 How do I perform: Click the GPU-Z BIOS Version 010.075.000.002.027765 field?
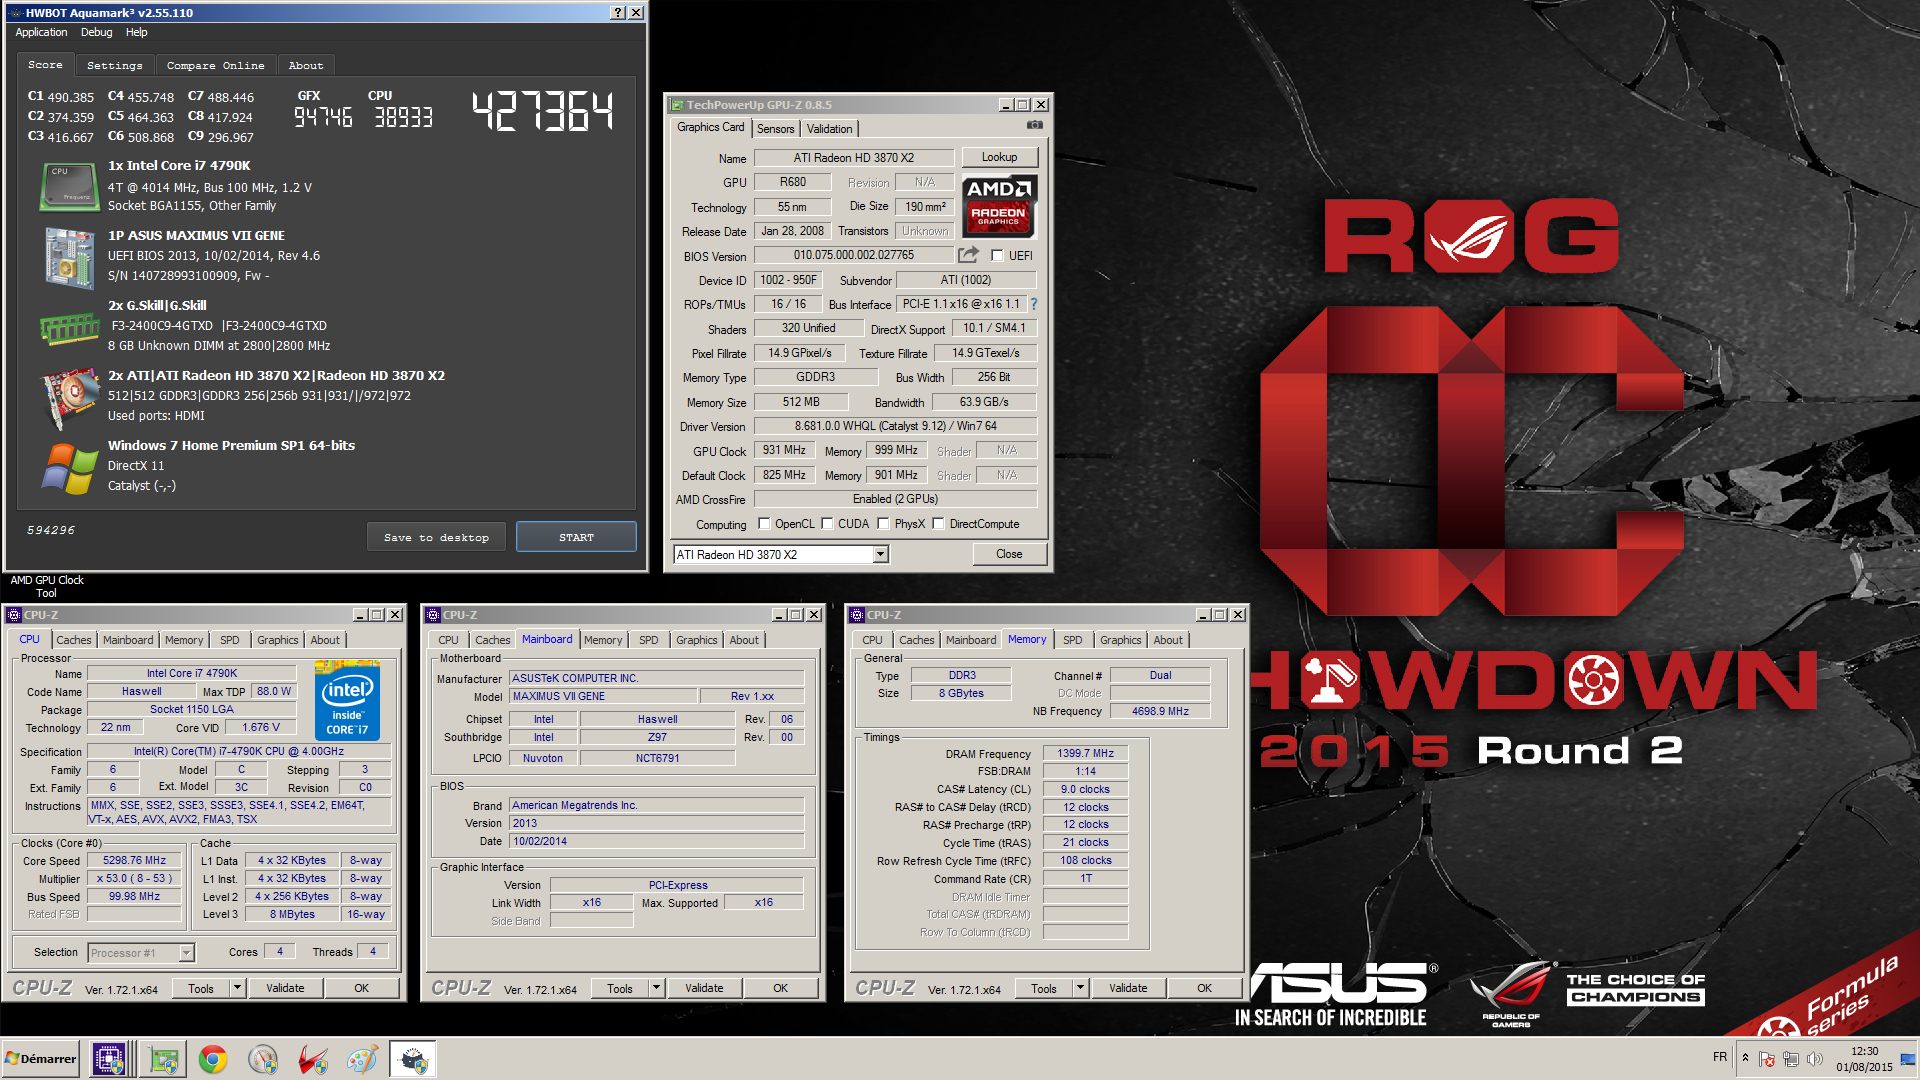click(x=854, y=256)
